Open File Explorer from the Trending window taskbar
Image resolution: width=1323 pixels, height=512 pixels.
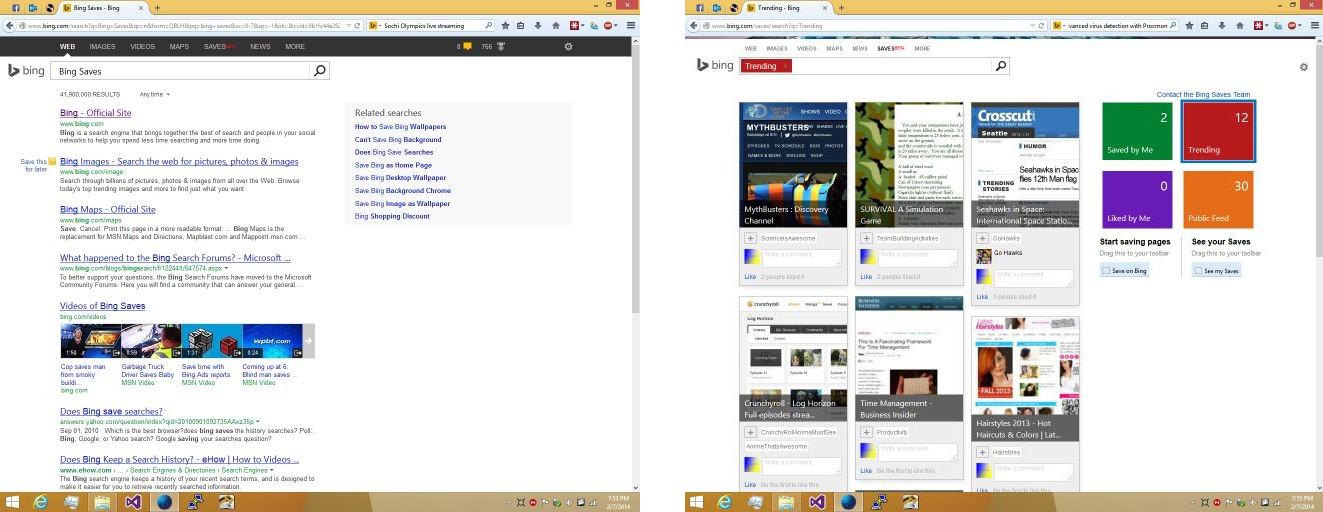[x=786, y=502]
